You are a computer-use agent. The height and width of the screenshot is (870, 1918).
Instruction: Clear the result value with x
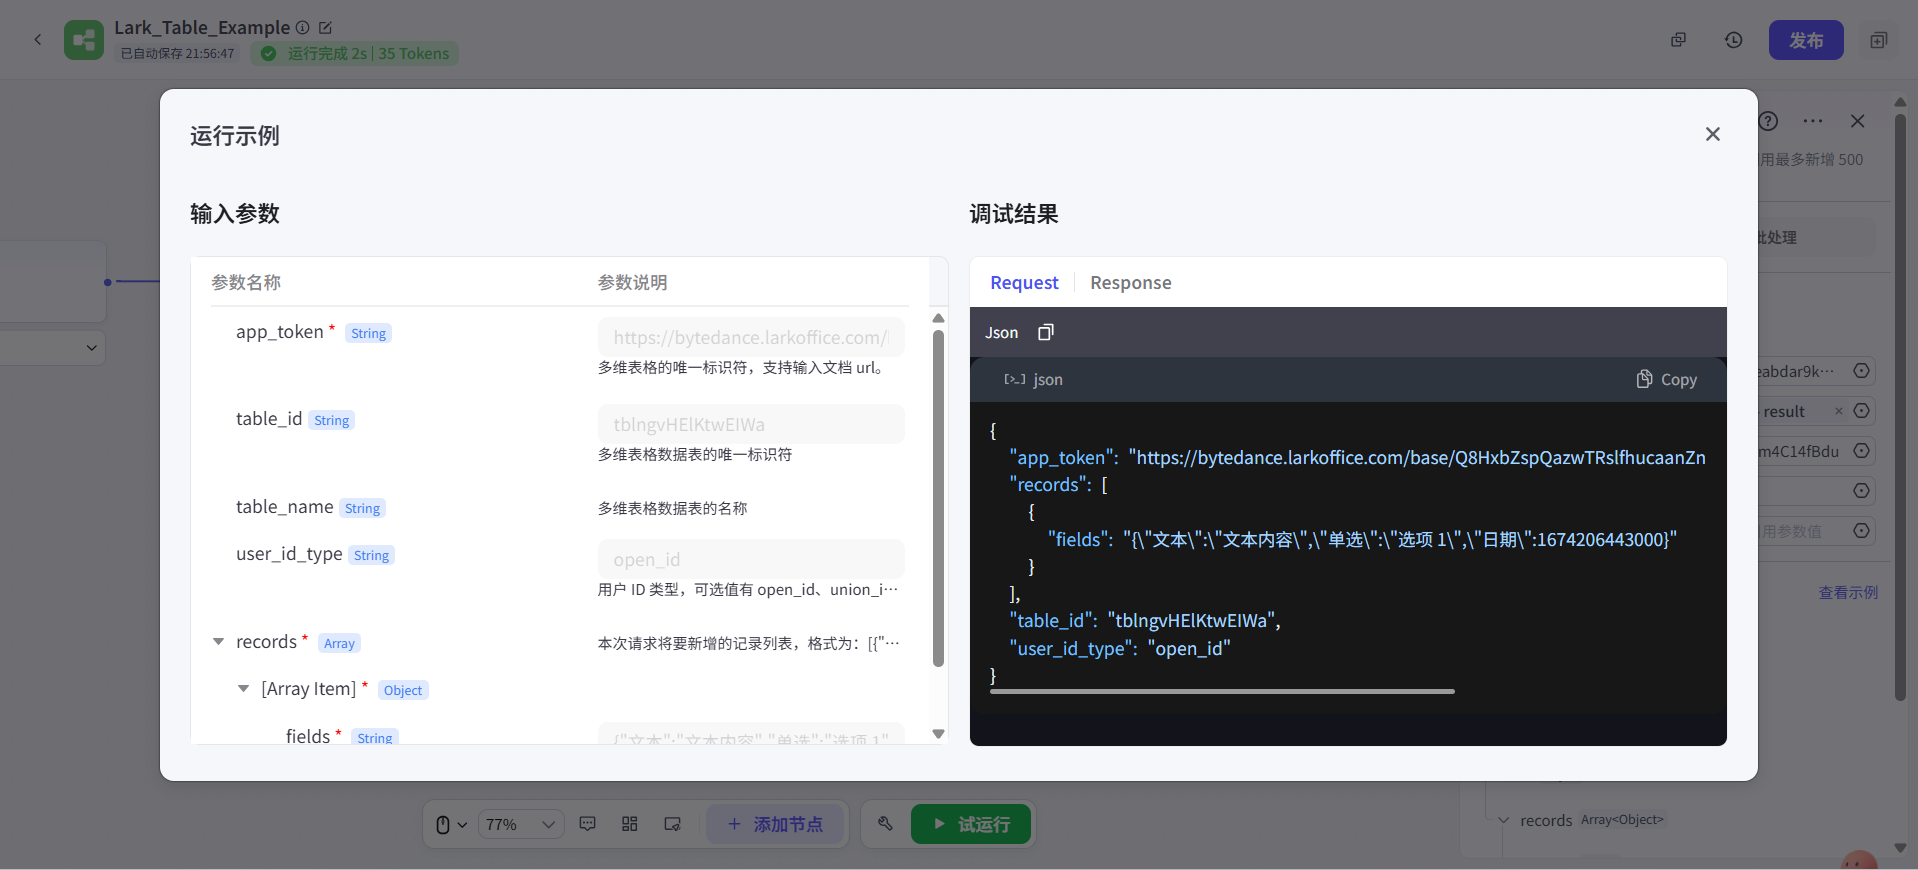point(1838,411)
